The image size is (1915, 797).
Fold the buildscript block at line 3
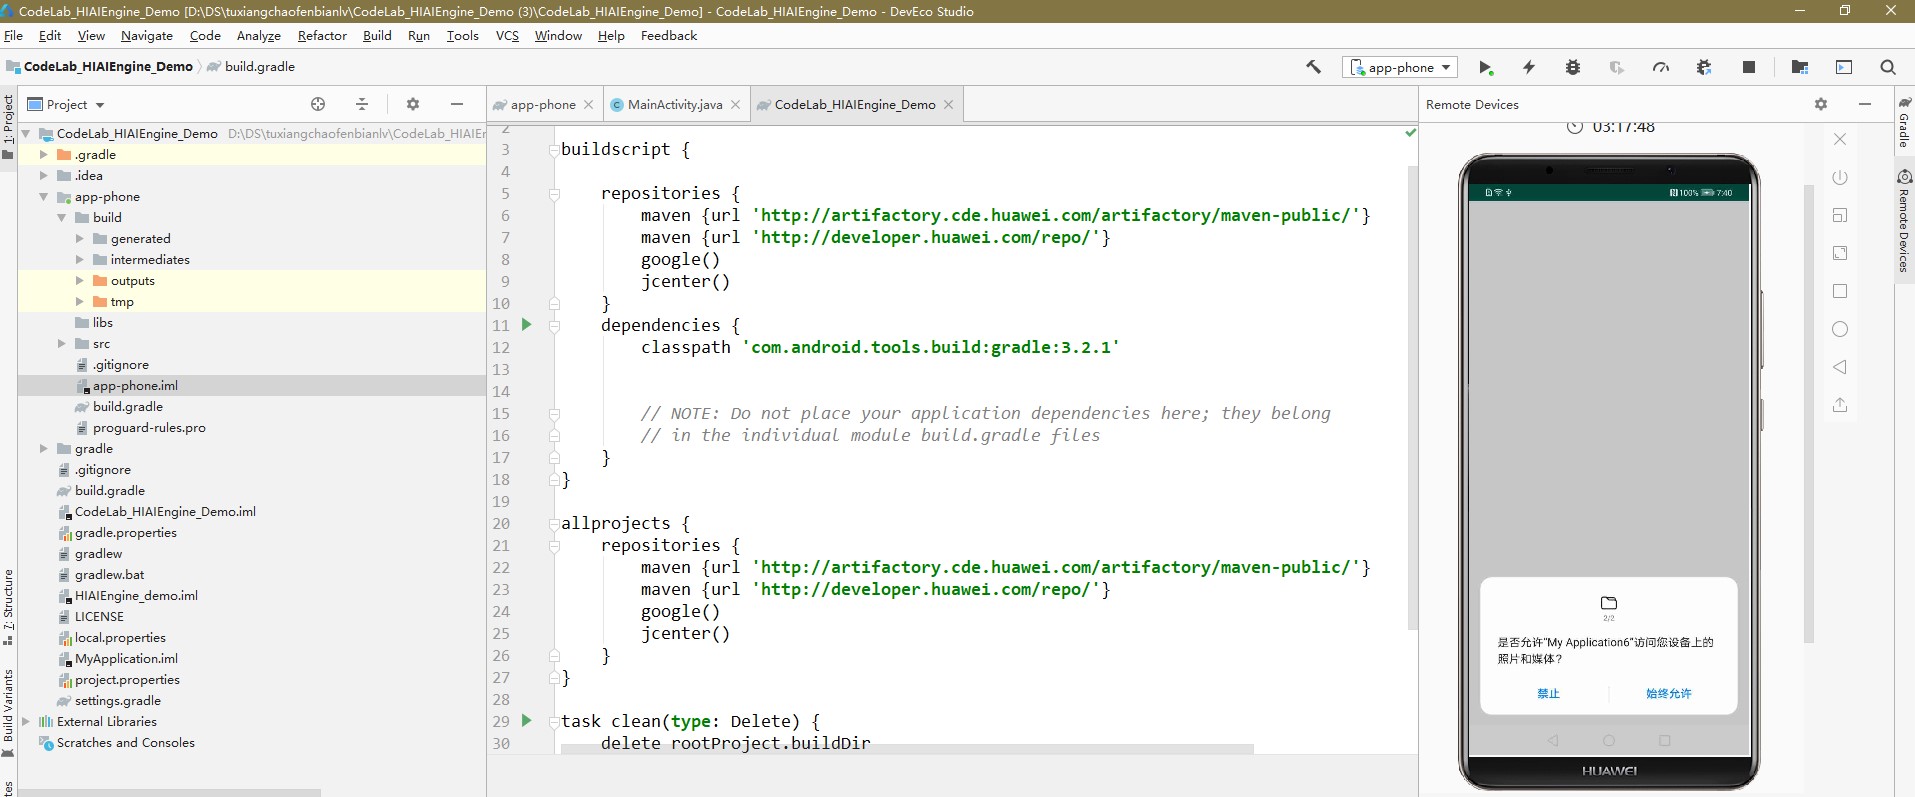pos(554,150)
